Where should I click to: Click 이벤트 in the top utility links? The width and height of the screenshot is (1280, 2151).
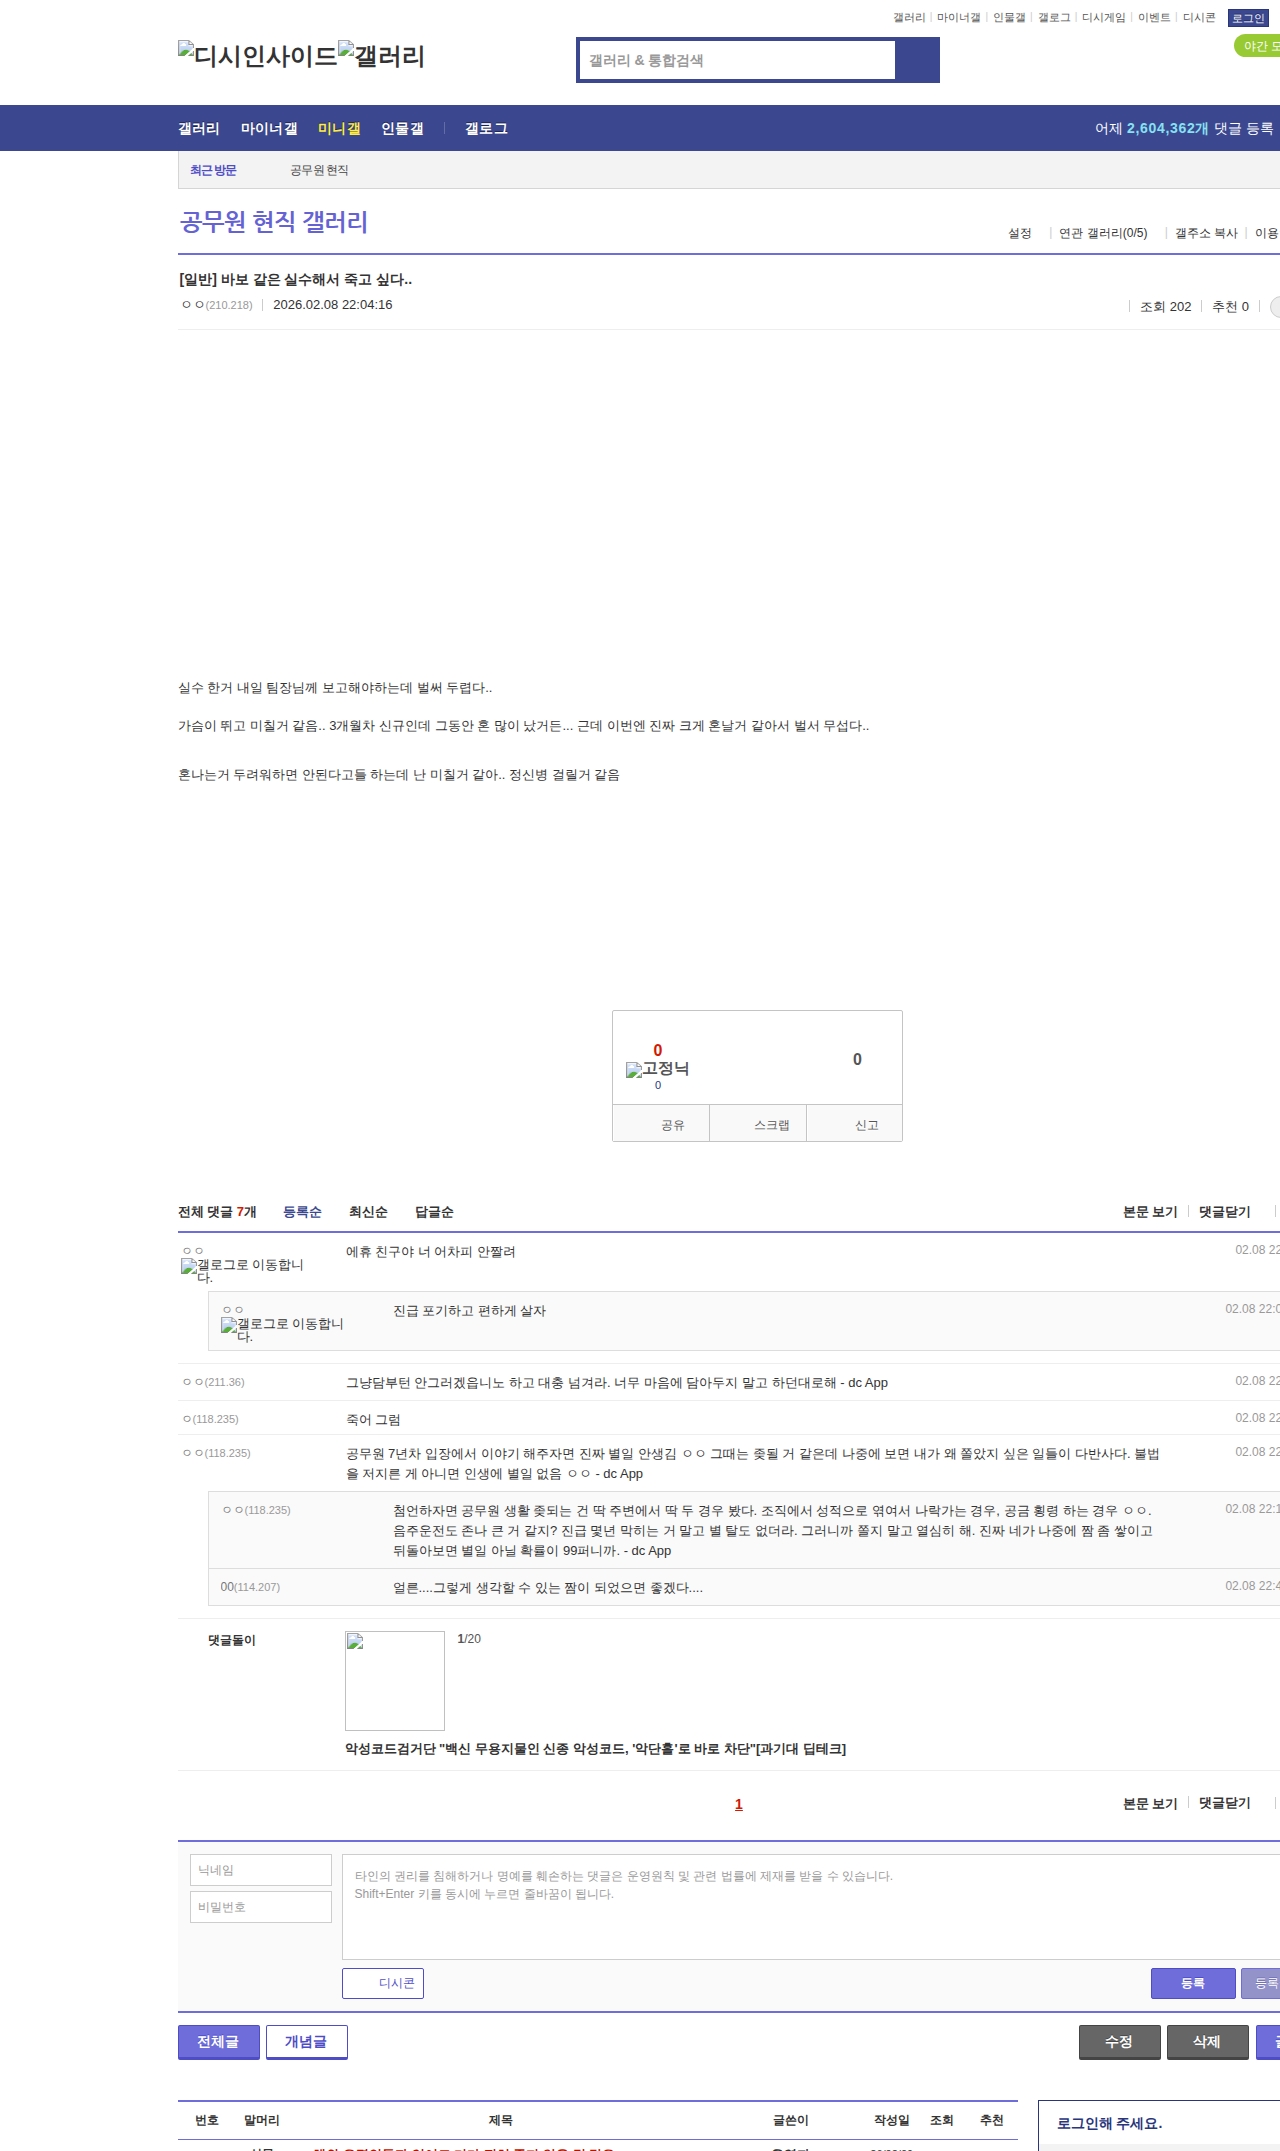click(1154, 18)
